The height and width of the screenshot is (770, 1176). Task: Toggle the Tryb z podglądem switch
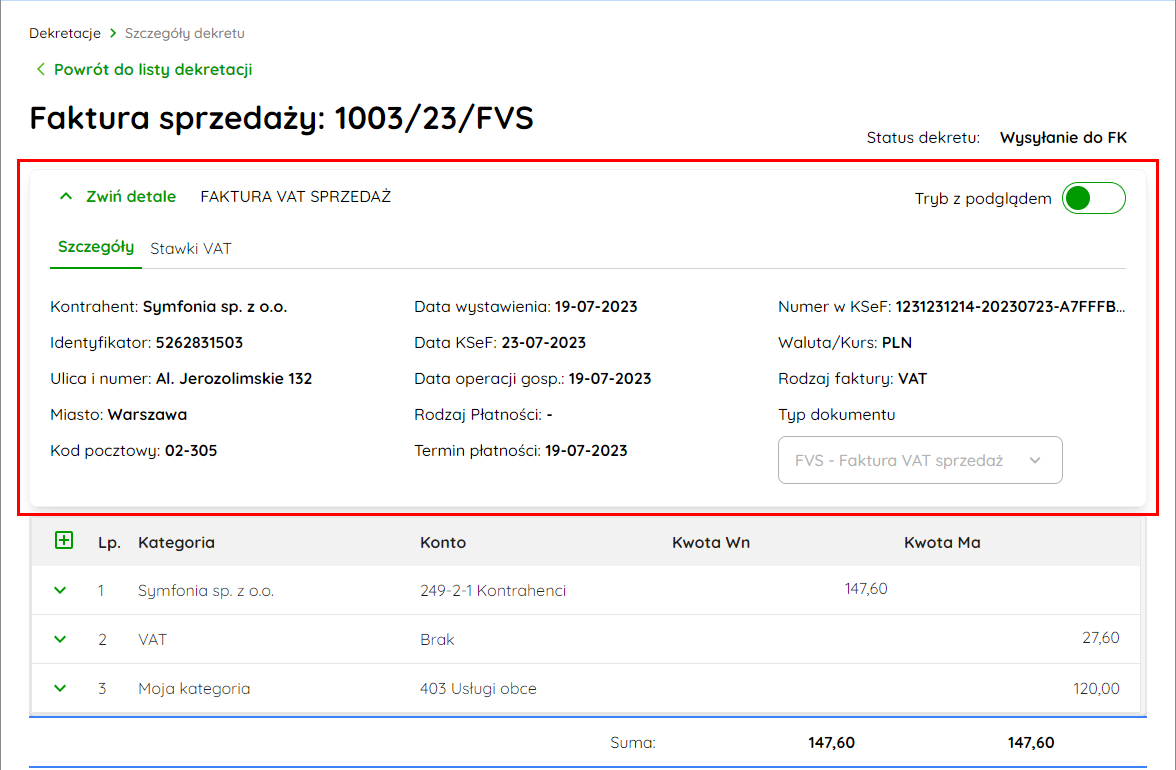(x=1094, y=199)
